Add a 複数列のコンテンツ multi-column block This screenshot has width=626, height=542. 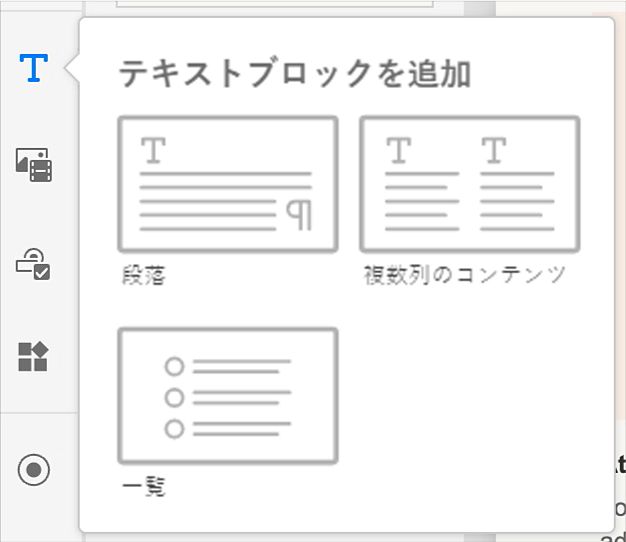(x=470, y=184)
